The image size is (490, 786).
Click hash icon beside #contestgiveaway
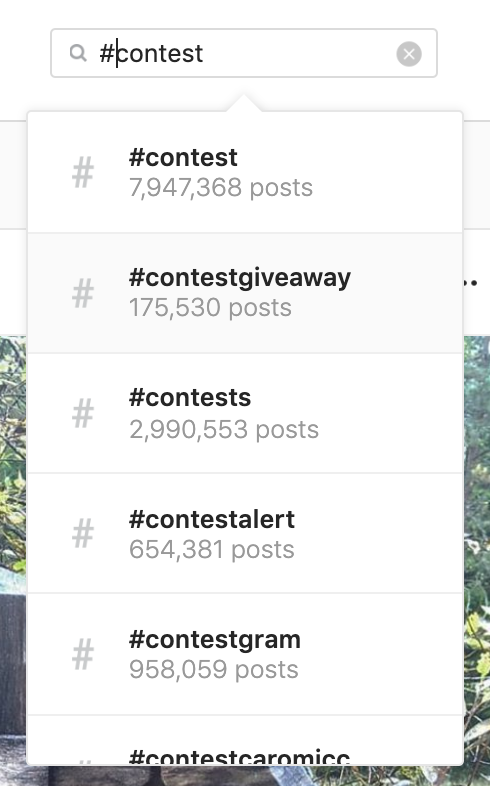tap(83, 293)
